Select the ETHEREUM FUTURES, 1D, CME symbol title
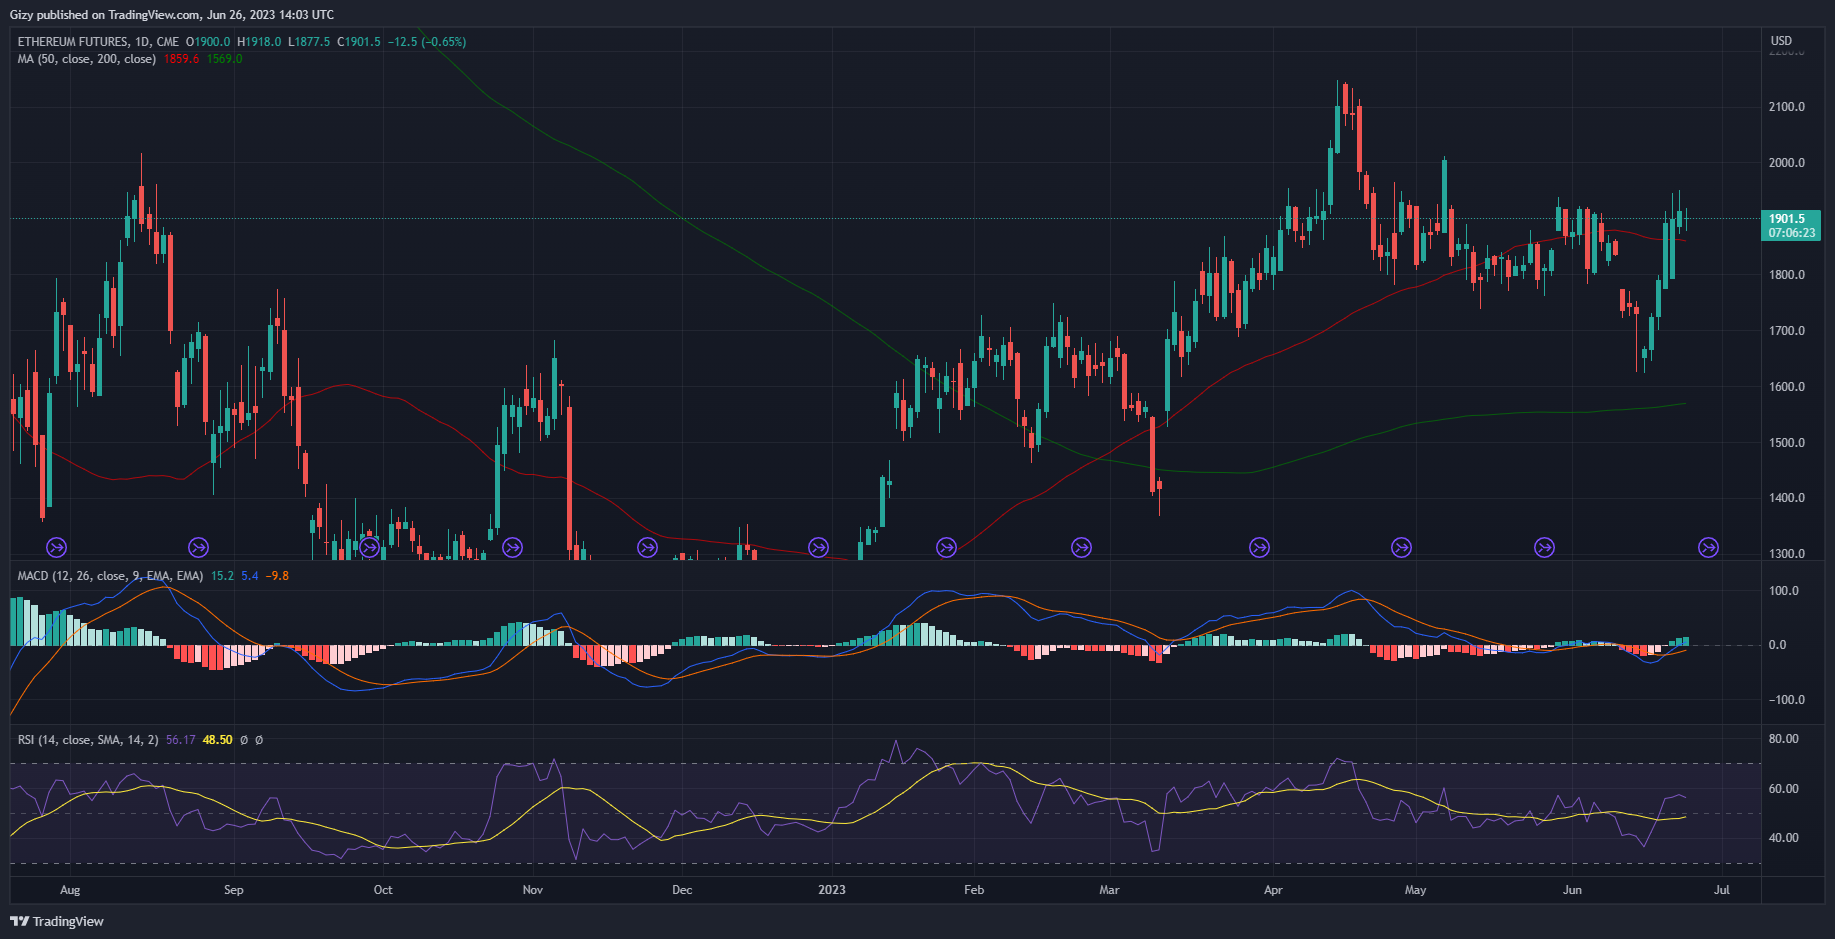 (98, 42)
